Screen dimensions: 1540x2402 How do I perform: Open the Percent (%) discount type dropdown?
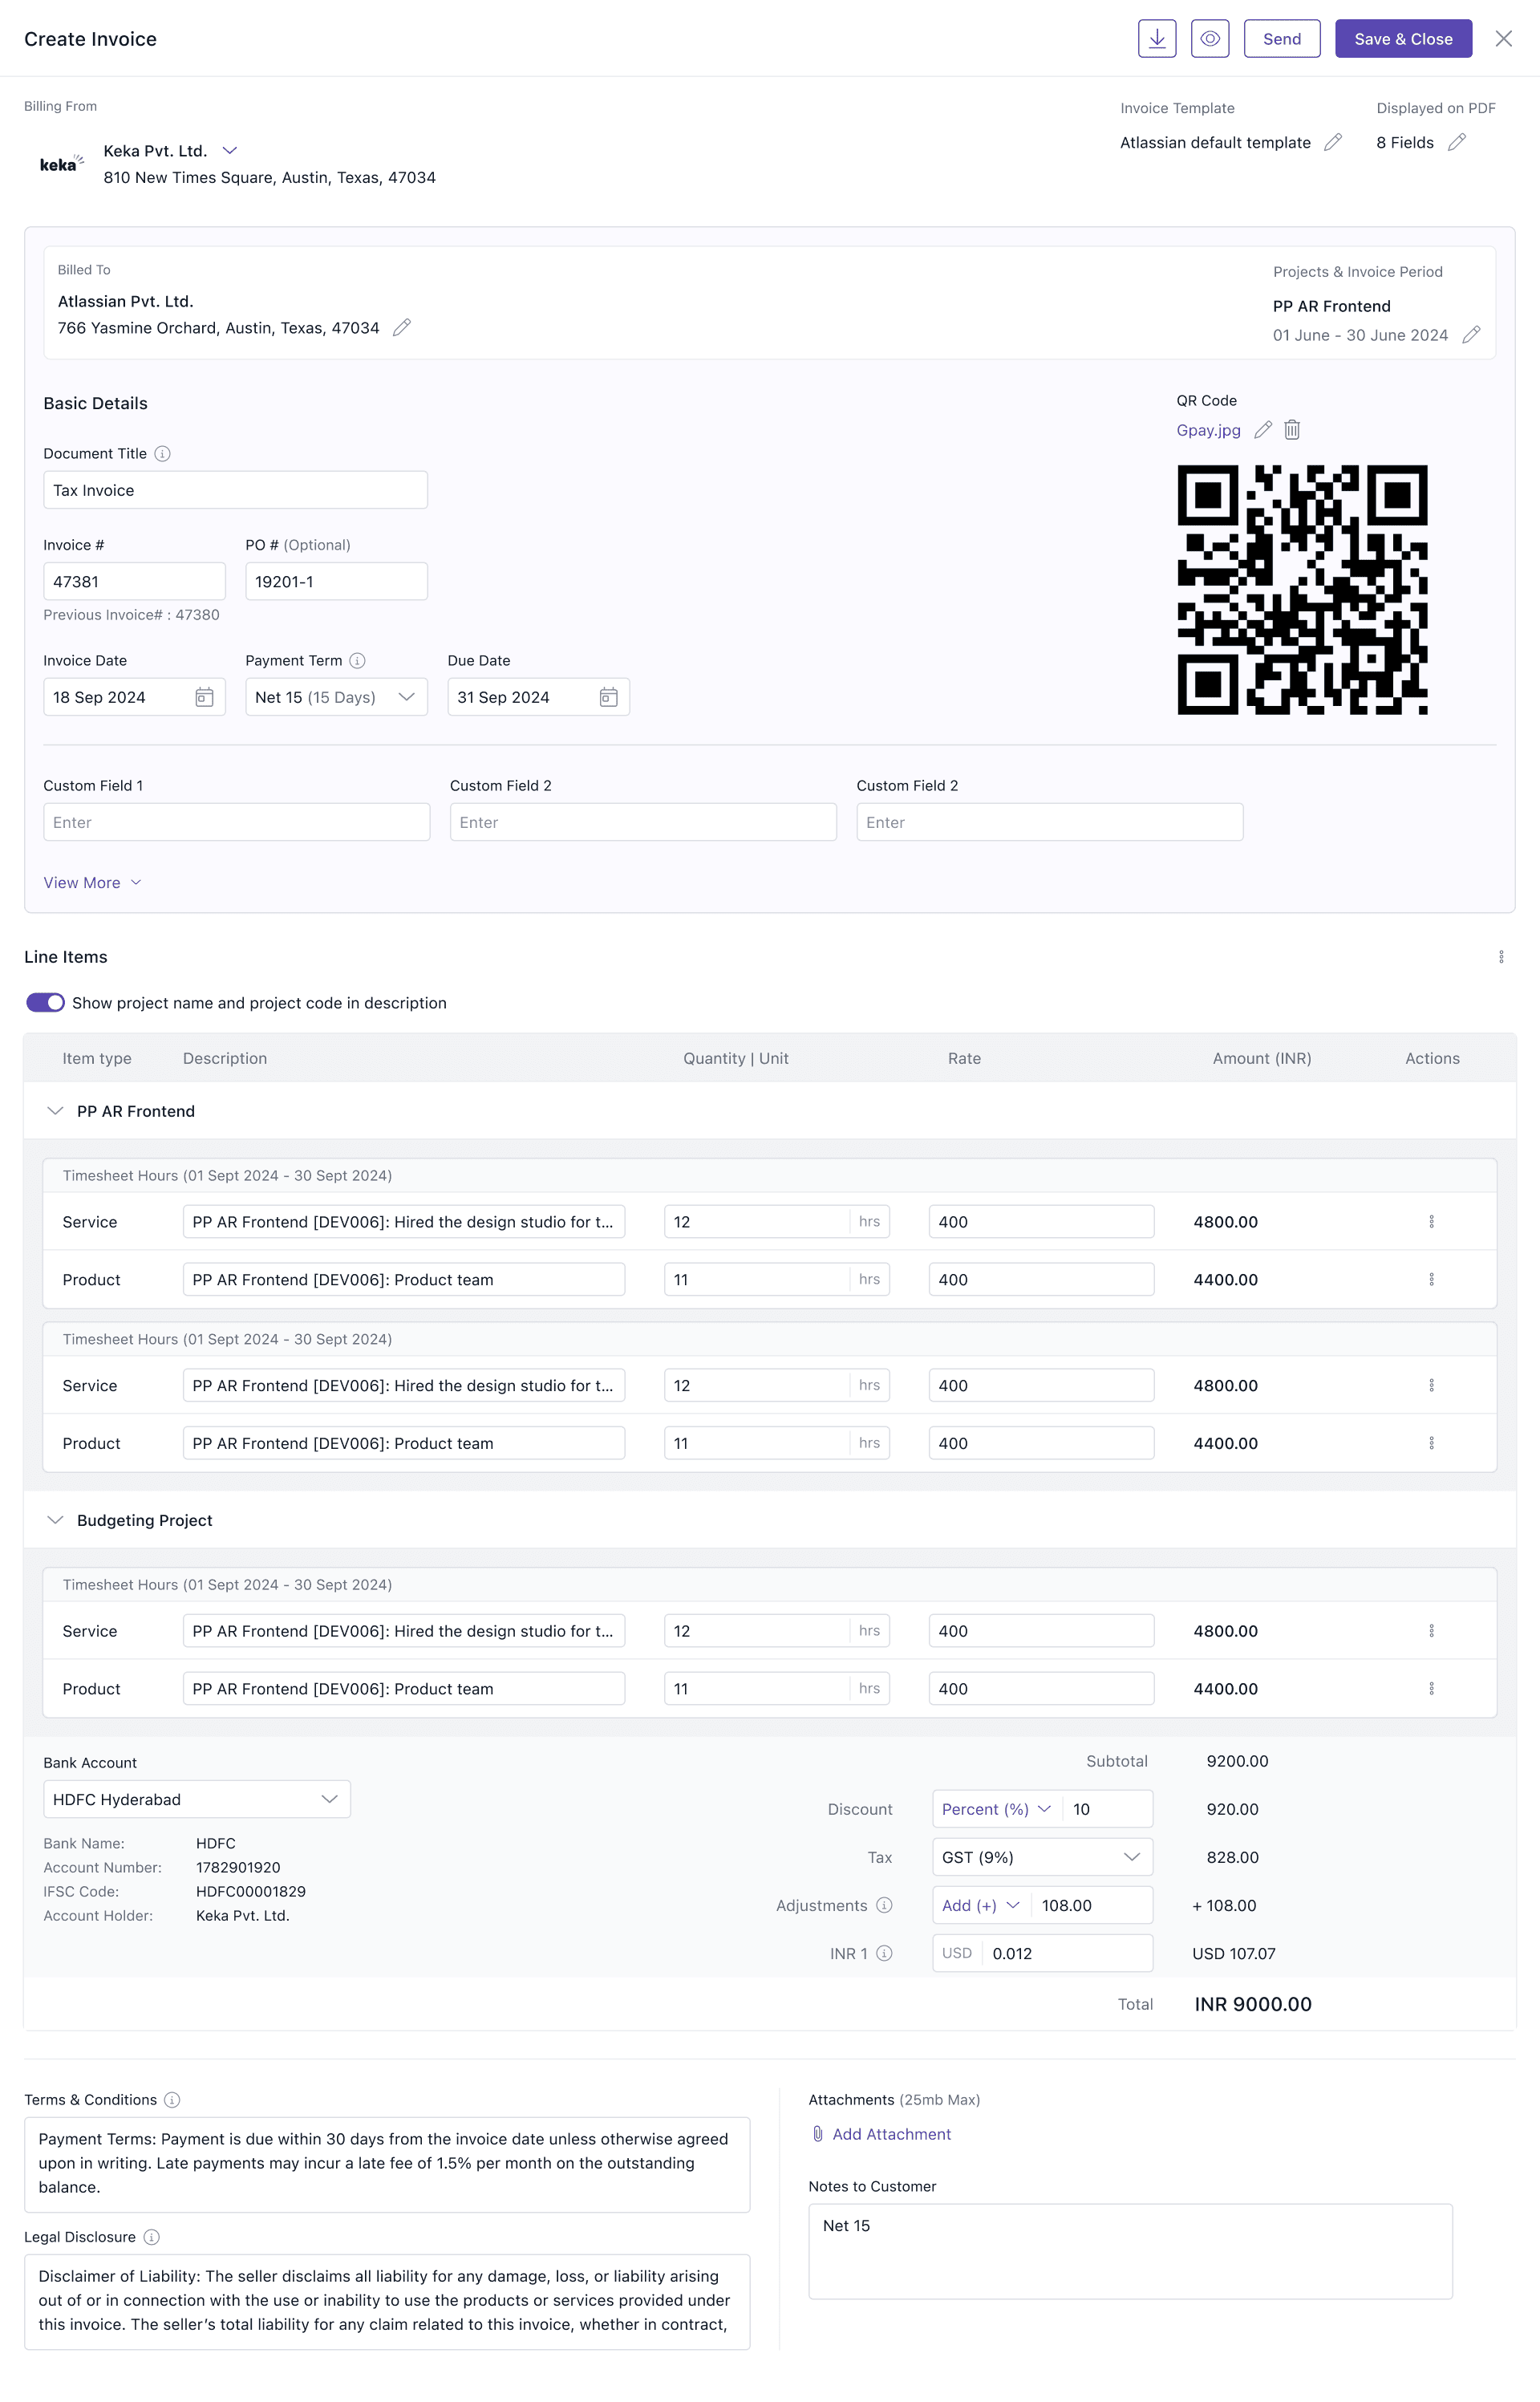(x=996, y=1809)
